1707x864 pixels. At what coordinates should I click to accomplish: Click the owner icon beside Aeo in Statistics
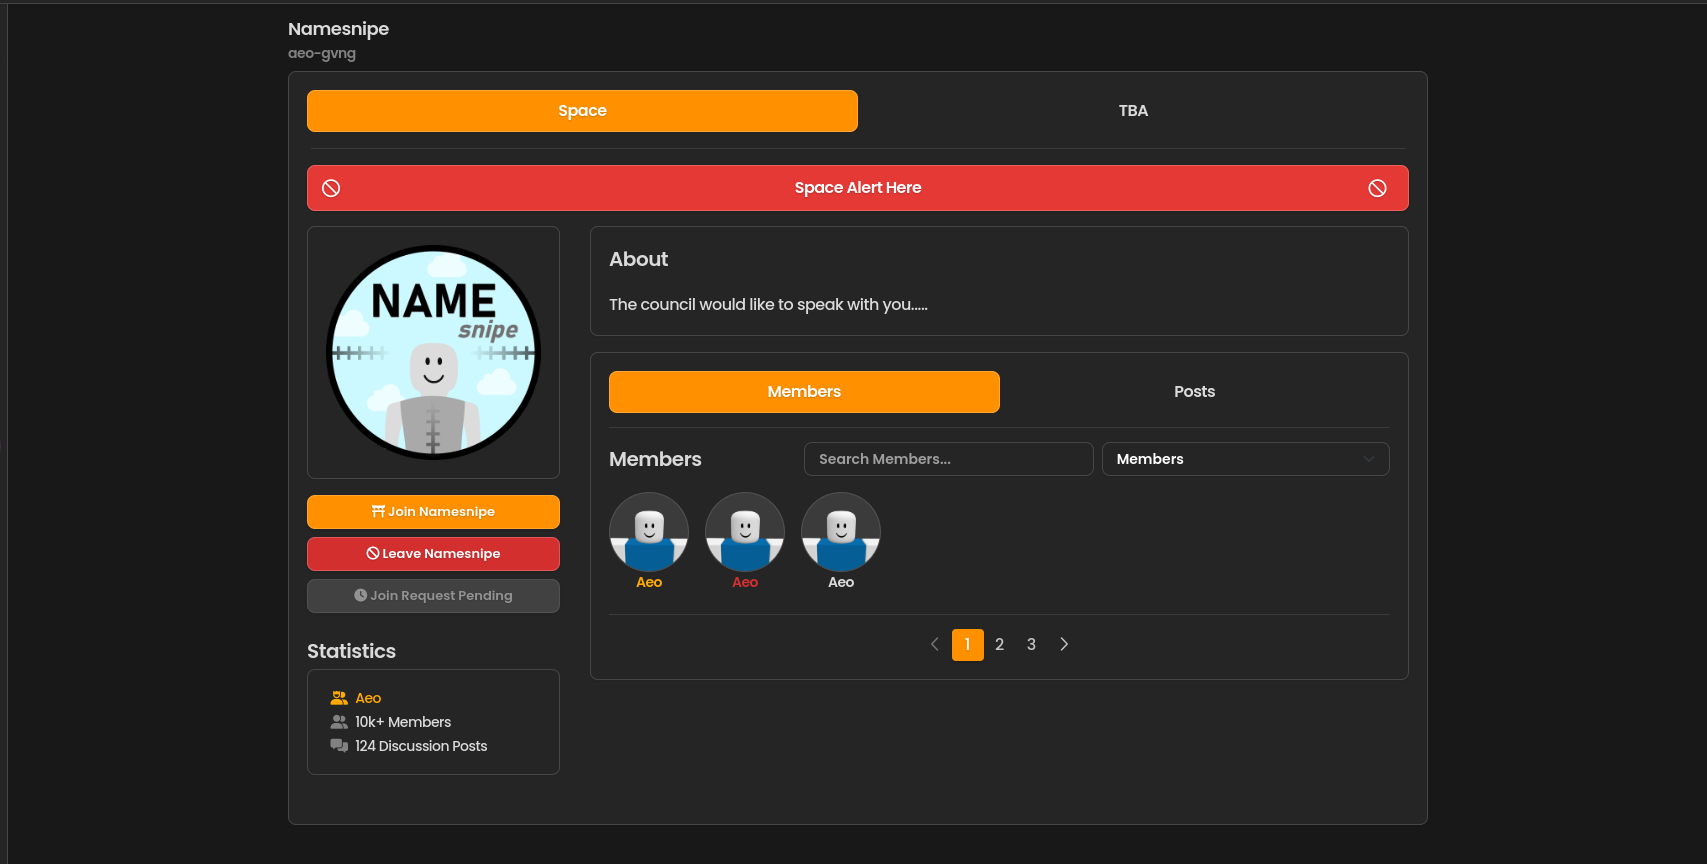click(x=339, y=698)
